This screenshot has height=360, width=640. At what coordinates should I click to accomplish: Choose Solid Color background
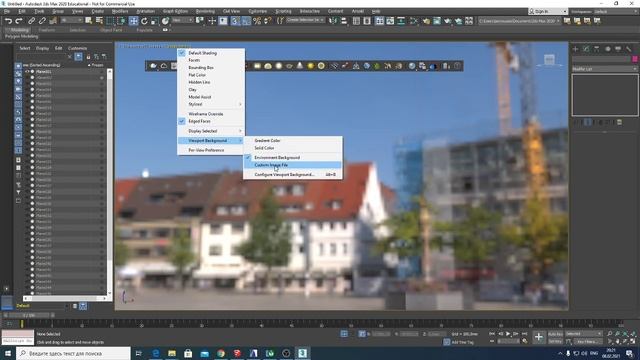click(293, 148)
